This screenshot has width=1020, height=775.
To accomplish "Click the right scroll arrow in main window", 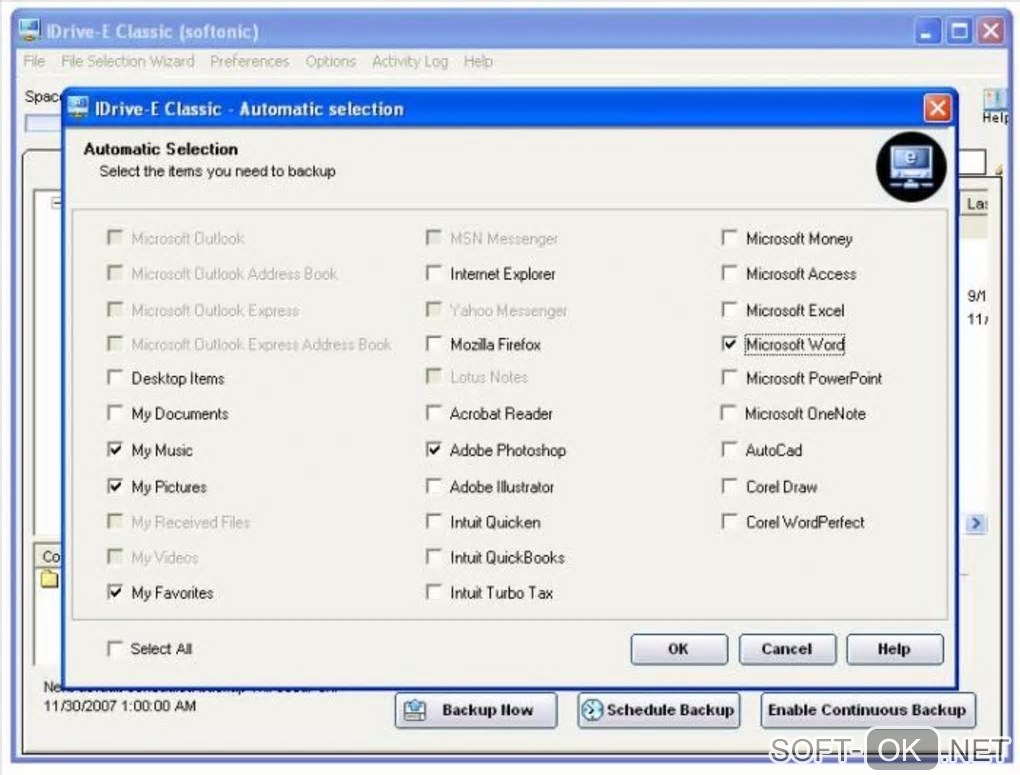I will 975,523.
